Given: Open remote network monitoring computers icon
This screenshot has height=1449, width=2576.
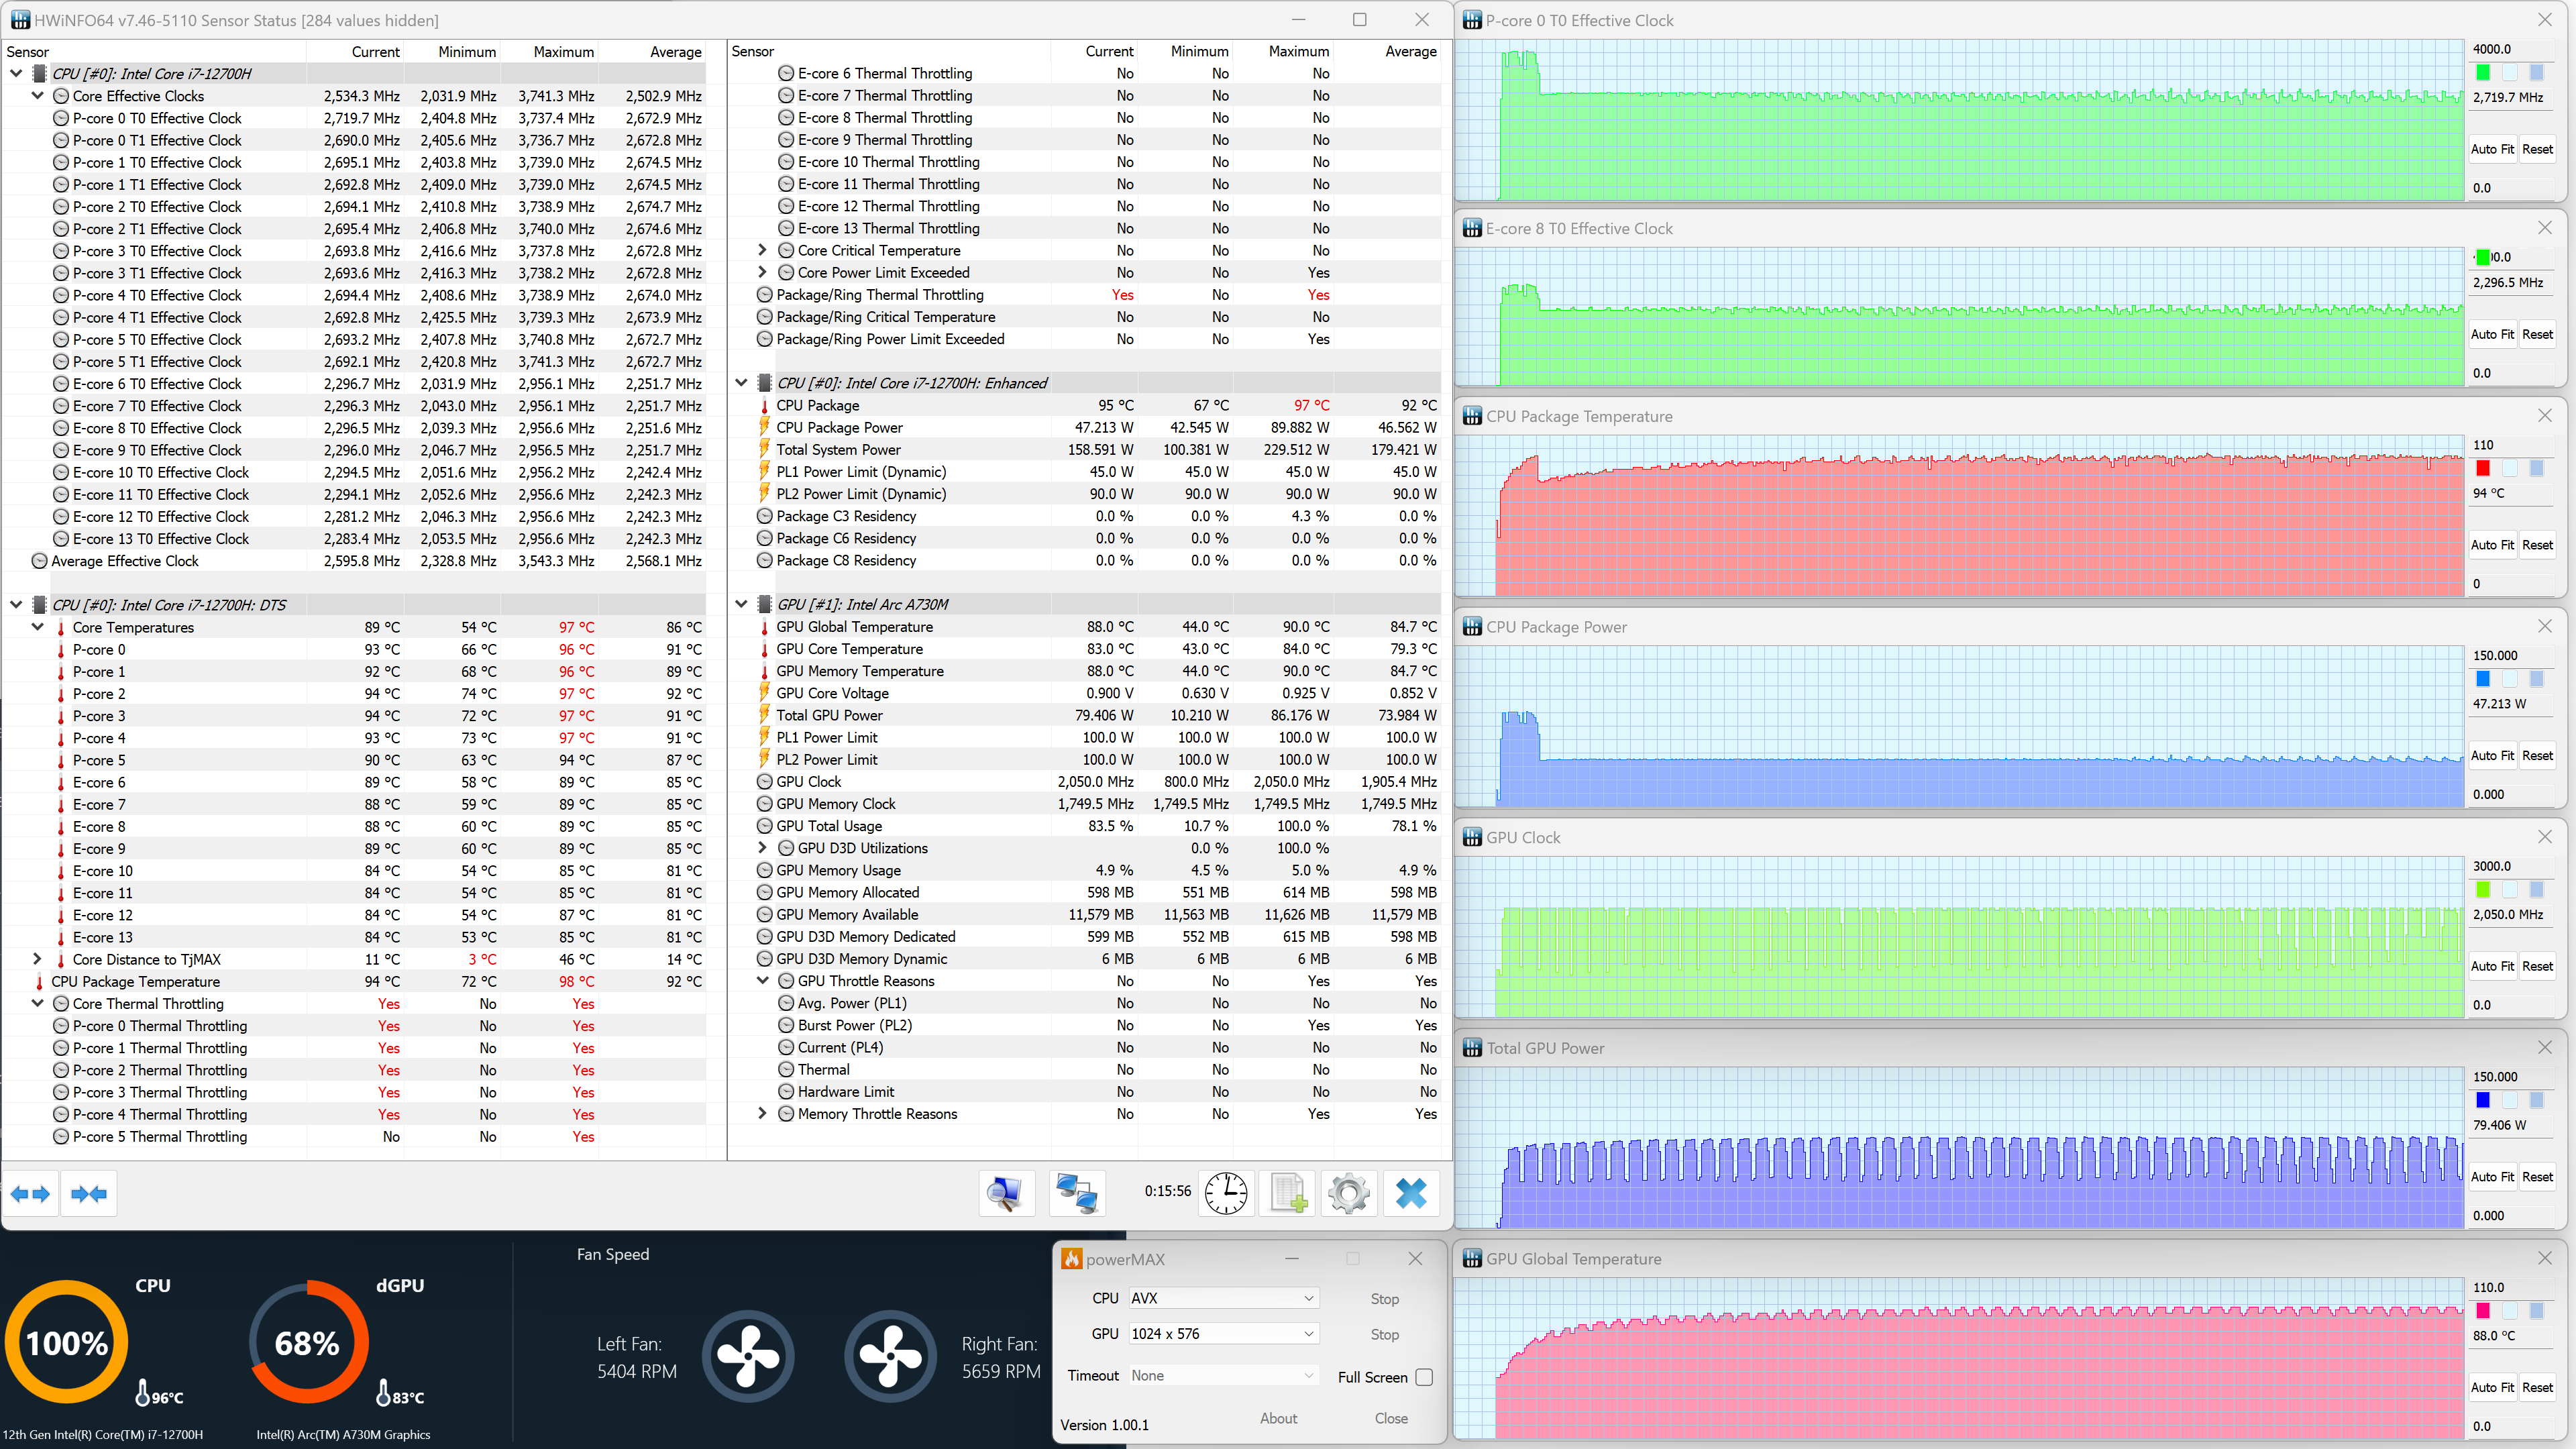Looking at the screenshot, I should pyautogui.click(x=1077, y=1193).
